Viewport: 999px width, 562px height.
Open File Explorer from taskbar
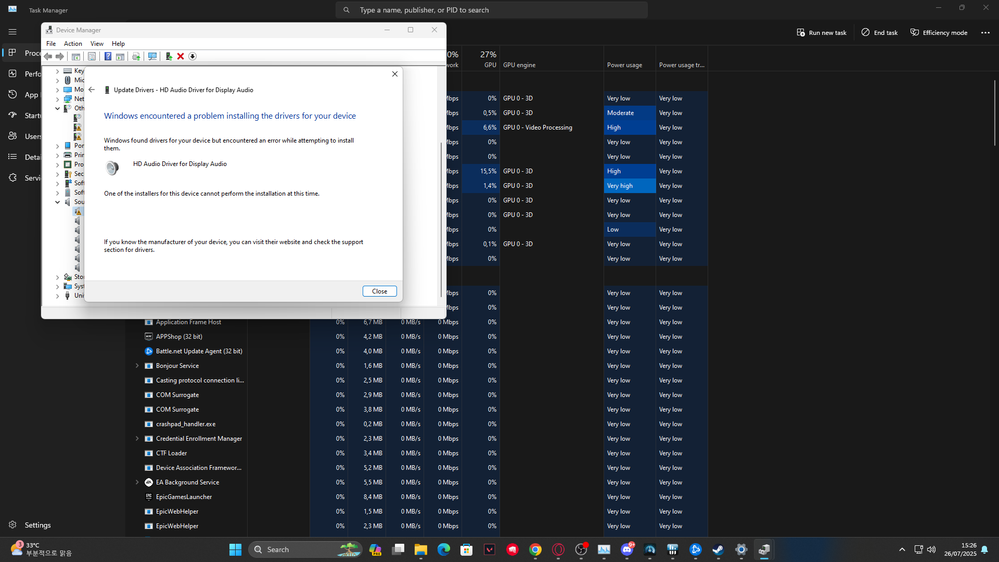pos(421,549)
